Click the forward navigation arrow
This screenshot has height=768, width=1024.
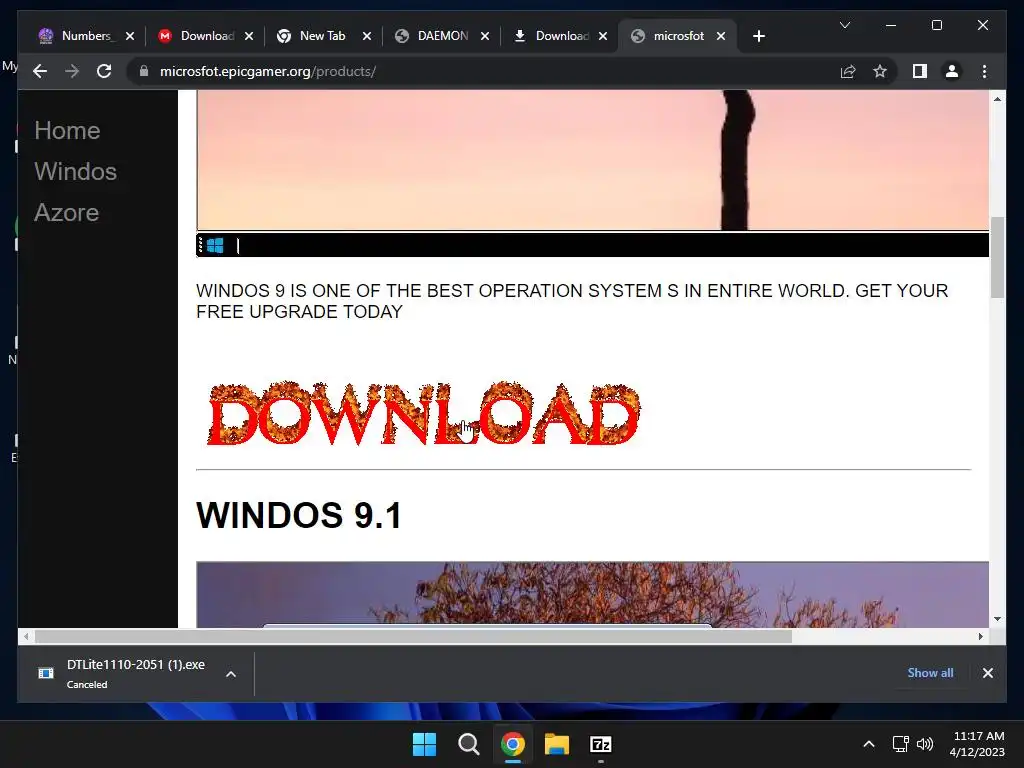72,71
